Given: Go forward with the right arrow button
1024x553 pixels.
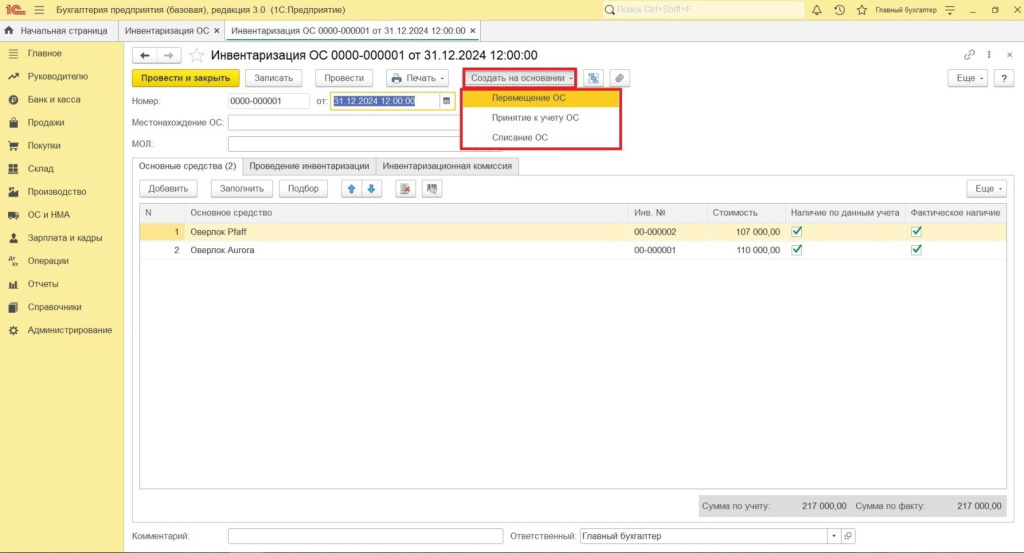Looking at the screenshot, I should pyautogui.click(x=168, y=55).
